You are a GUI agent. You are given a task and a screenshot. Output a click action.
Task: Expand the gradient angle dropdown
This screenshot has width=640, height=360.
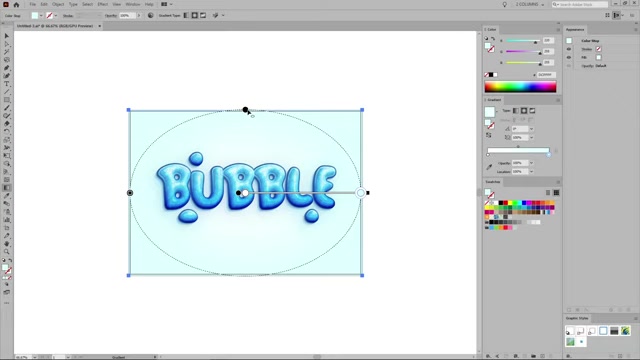point(531,129)
